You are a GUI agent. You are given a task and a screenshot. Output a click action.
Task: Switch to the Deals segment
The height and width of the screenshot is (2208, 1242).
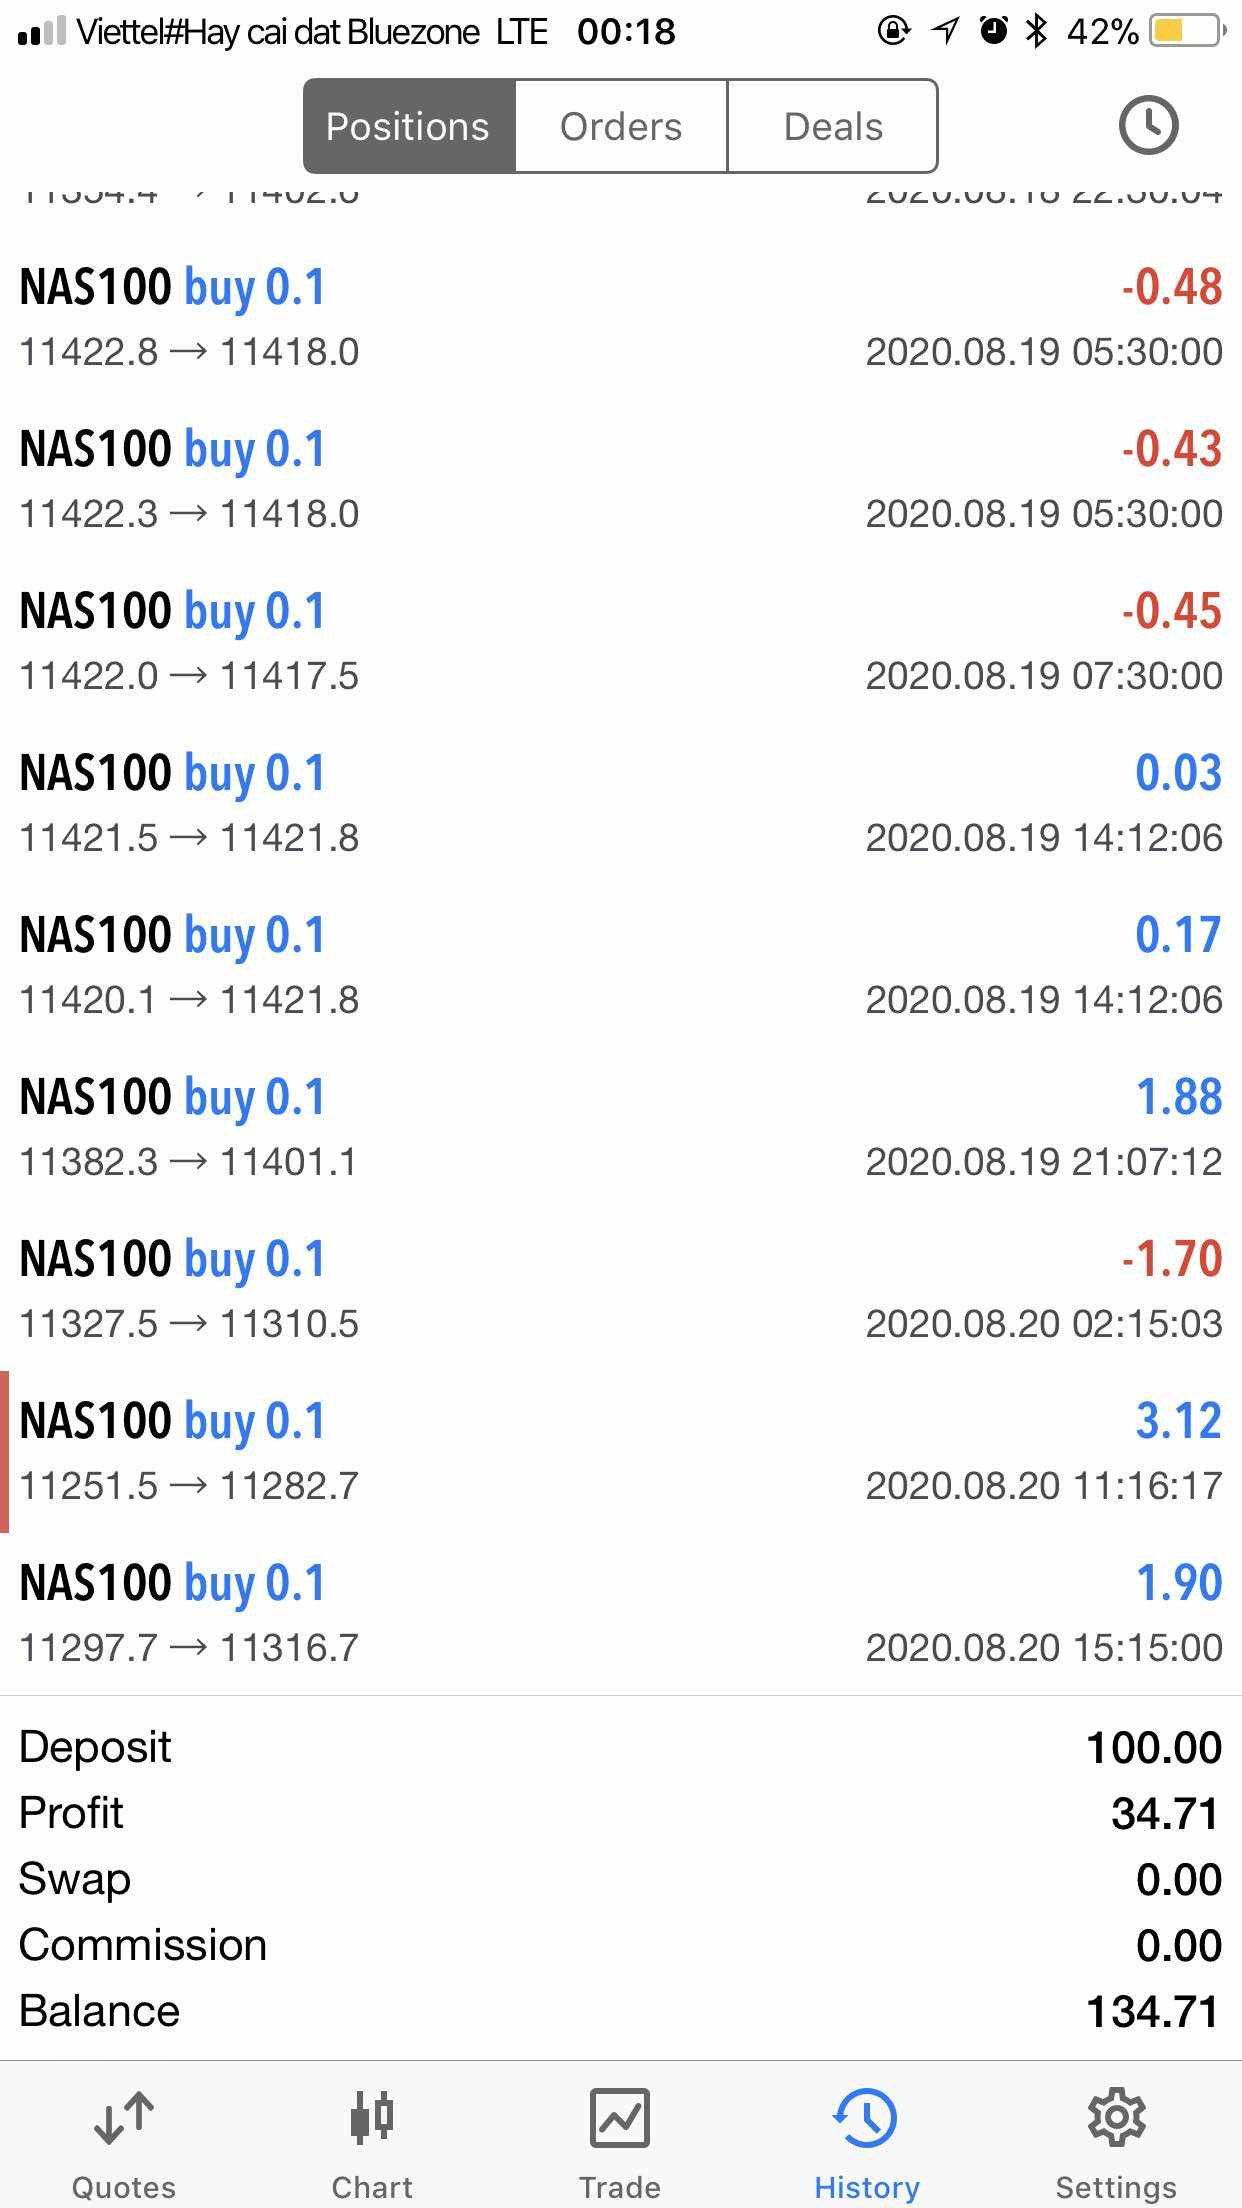pos(833,127)
